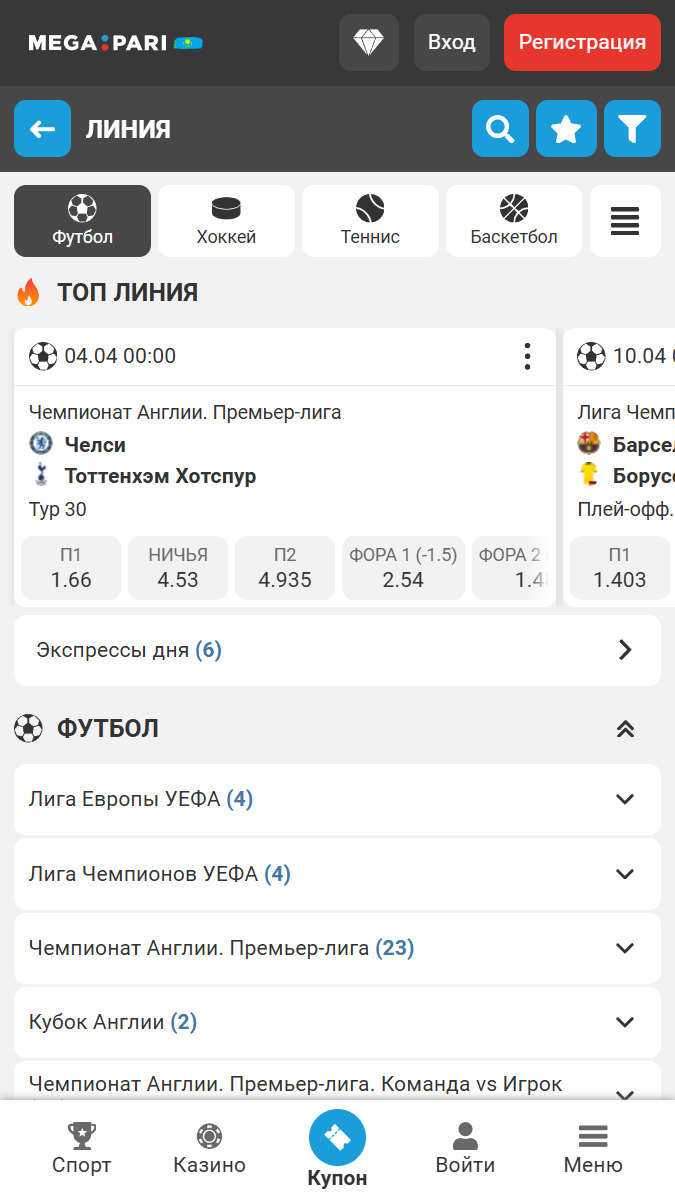Viewport: 675px width, 1199px height.
Task: Open favorites with the star icon
Action: [566, 128]
